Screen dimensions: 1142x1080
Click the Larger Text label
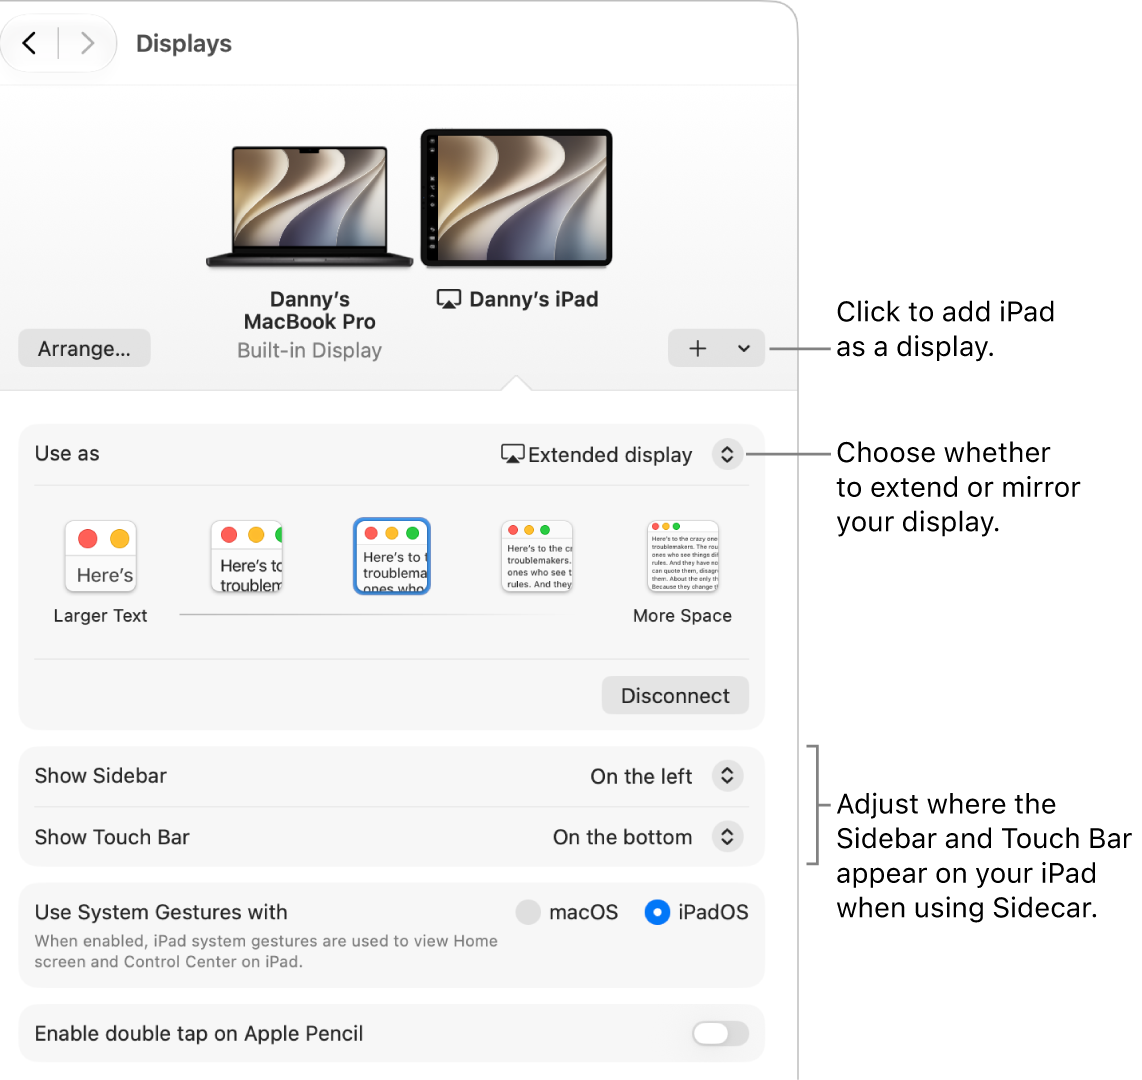(101, 616)
